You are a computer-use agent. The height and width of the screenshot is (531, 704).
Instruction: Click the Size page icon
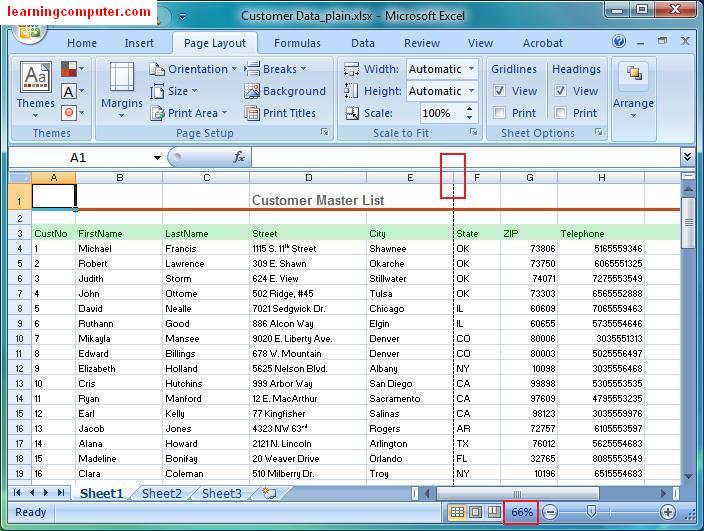[x=157, y=91]
